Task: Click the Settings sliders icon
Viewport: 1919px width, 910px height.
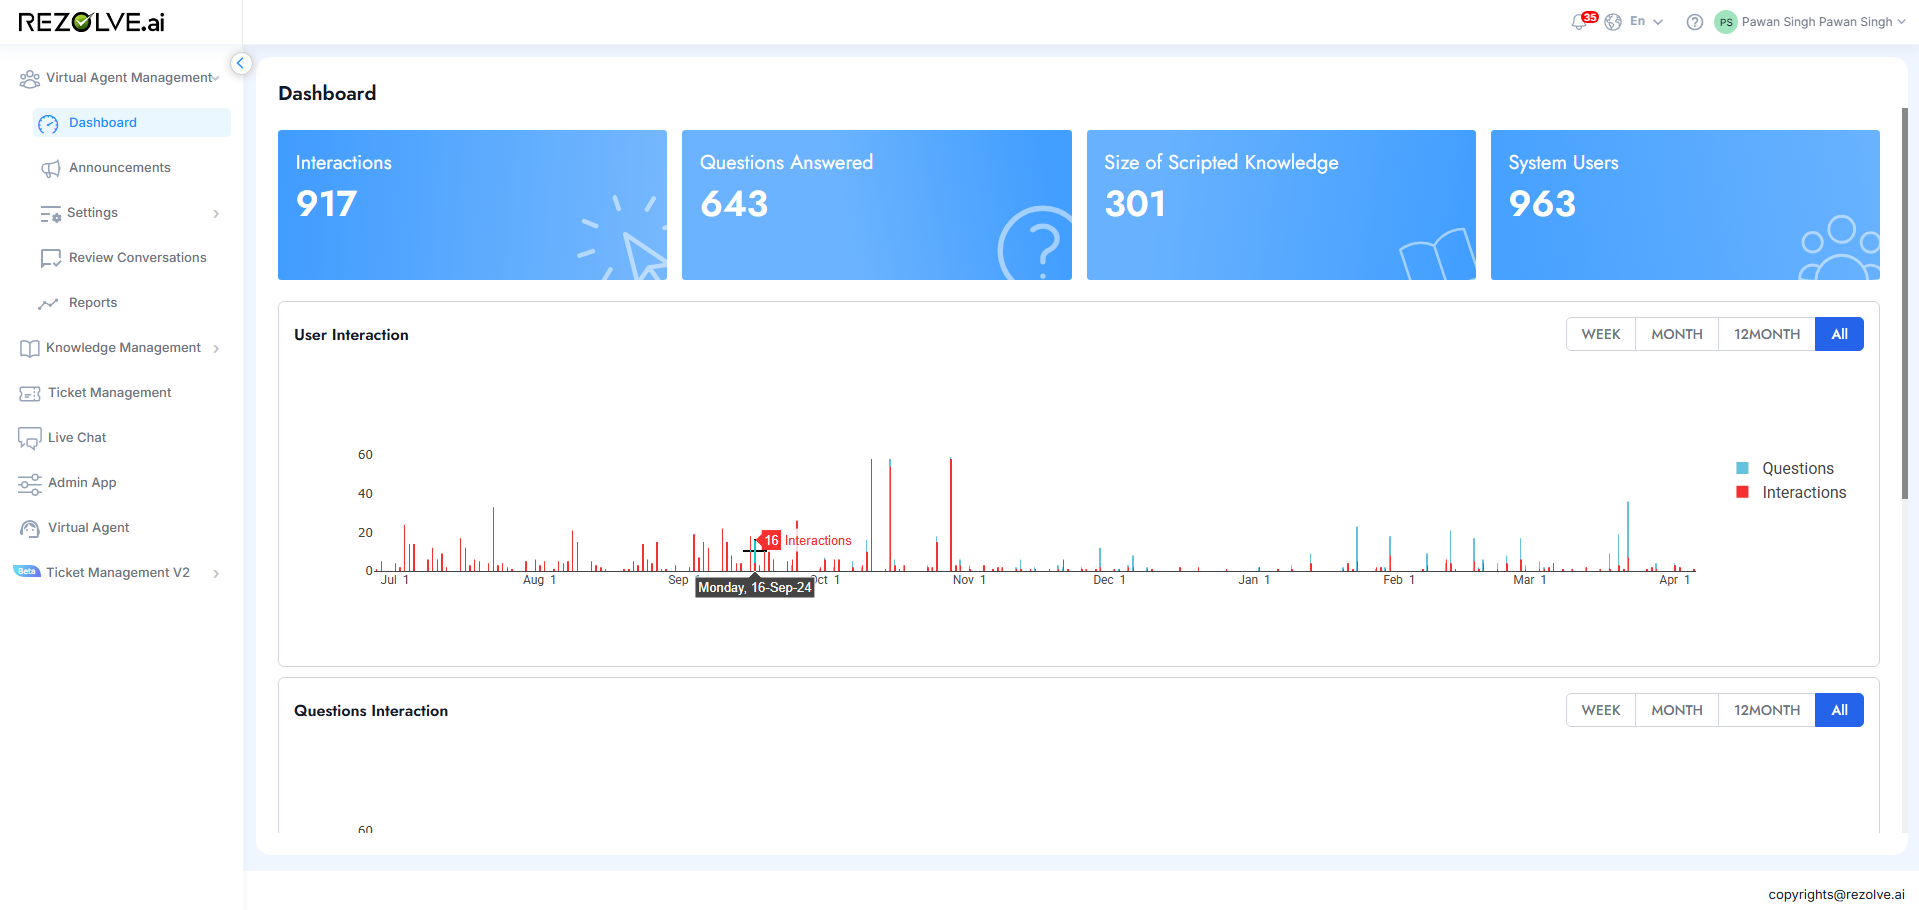Action: tap(50, 213)
